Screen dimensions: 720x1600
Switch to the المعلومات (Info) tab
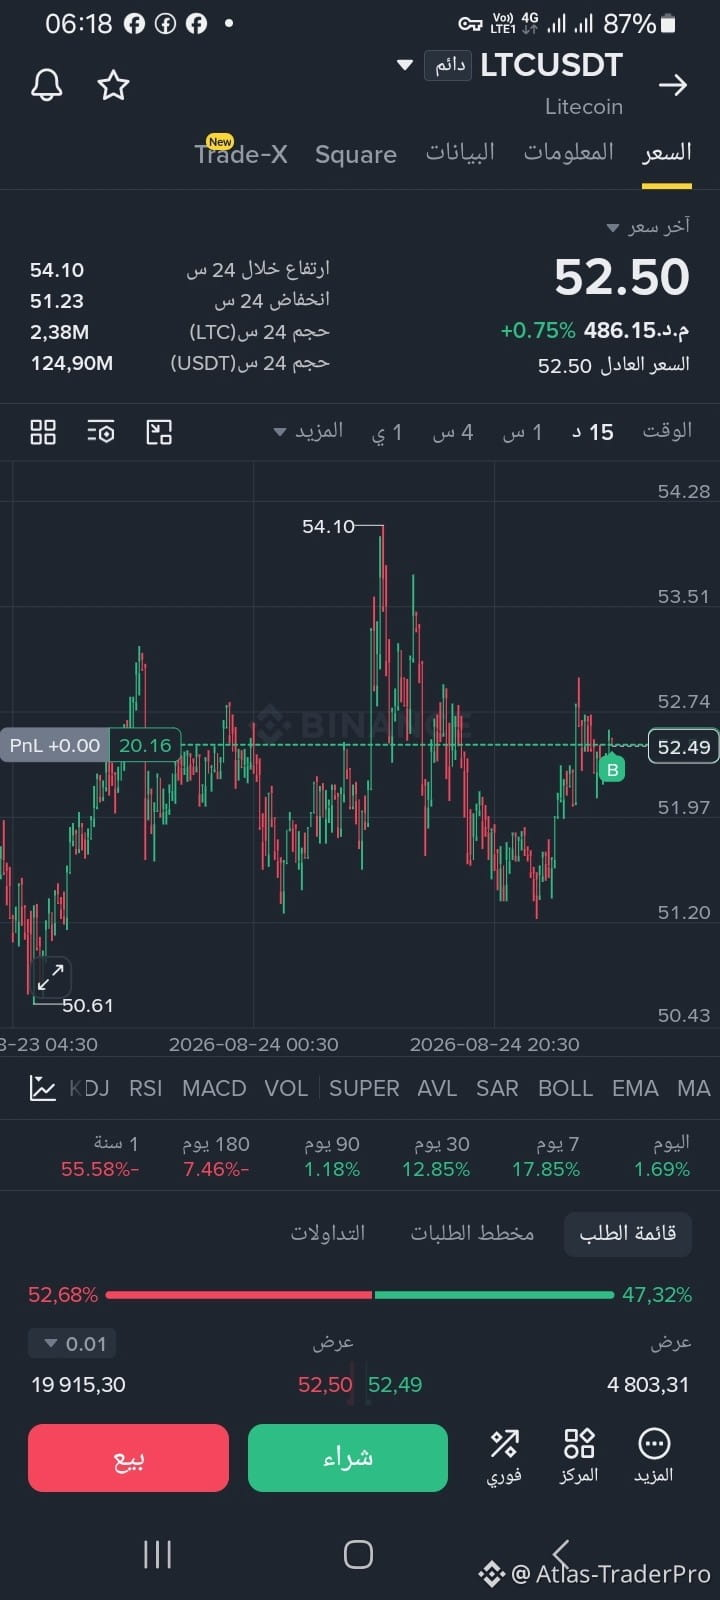569,152
